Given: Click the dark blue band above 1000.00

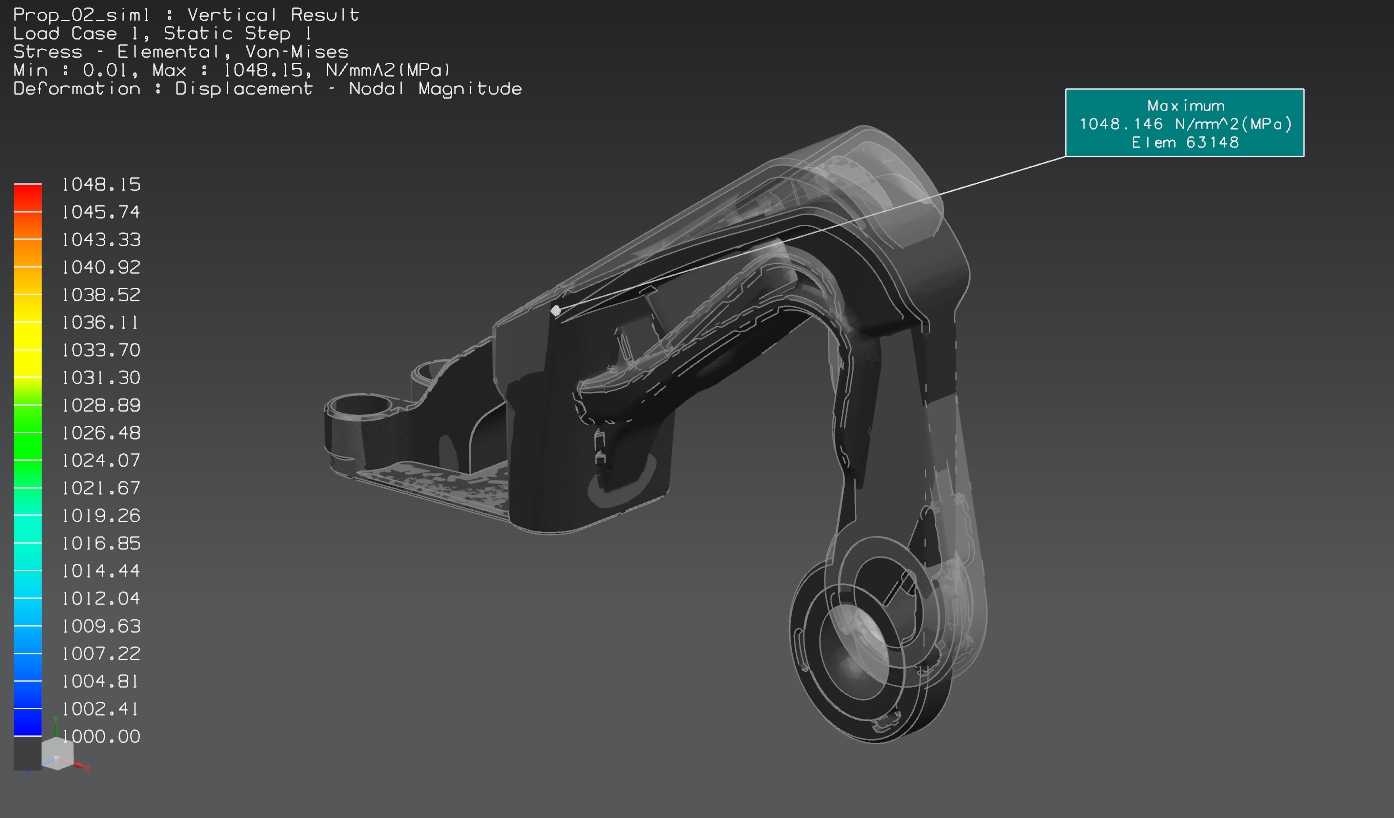Looking at the screenshot, I should (x=28, y=722).
